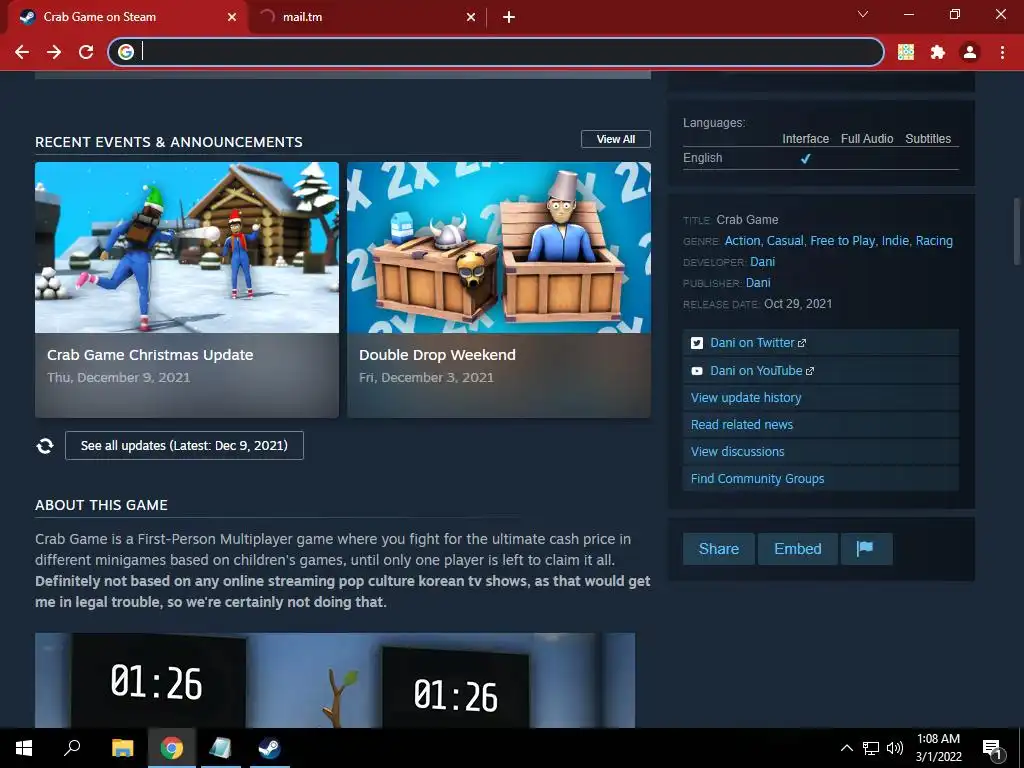This screenshot has height=768, width=1024.
Task: Open the Windows Start menu
Action: pos(24,748)
